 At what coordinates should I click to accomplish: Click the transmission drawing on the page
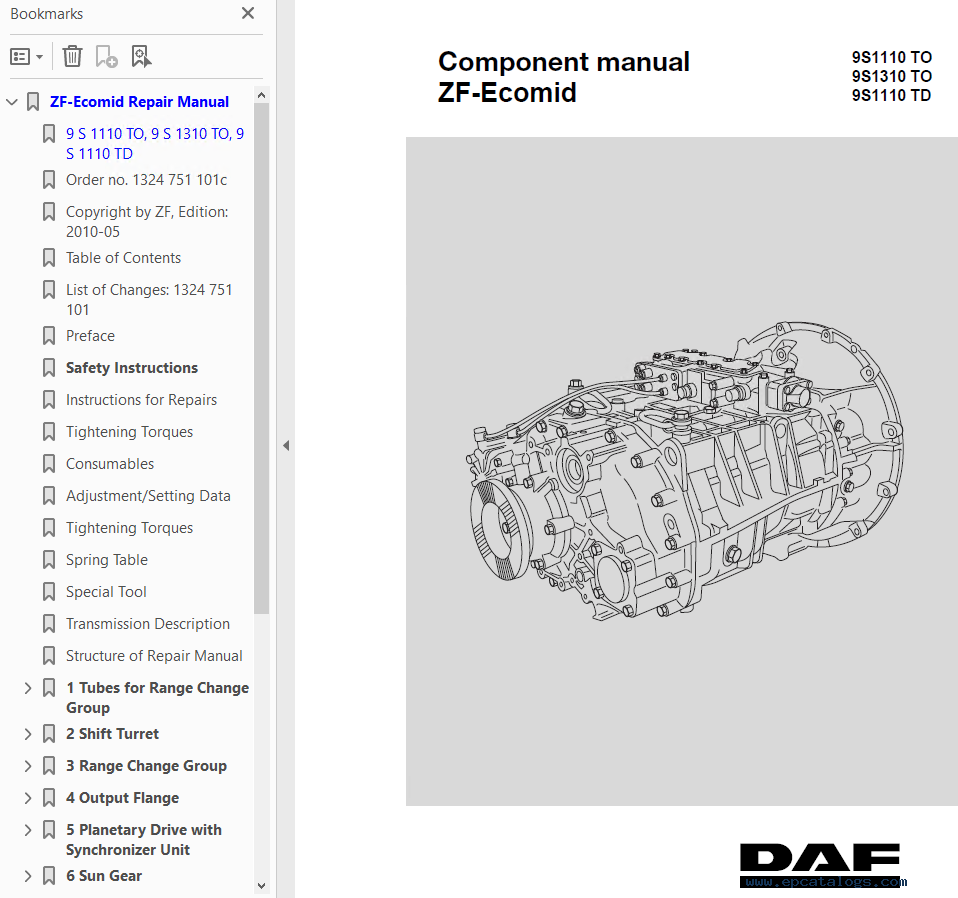[685, 470]
